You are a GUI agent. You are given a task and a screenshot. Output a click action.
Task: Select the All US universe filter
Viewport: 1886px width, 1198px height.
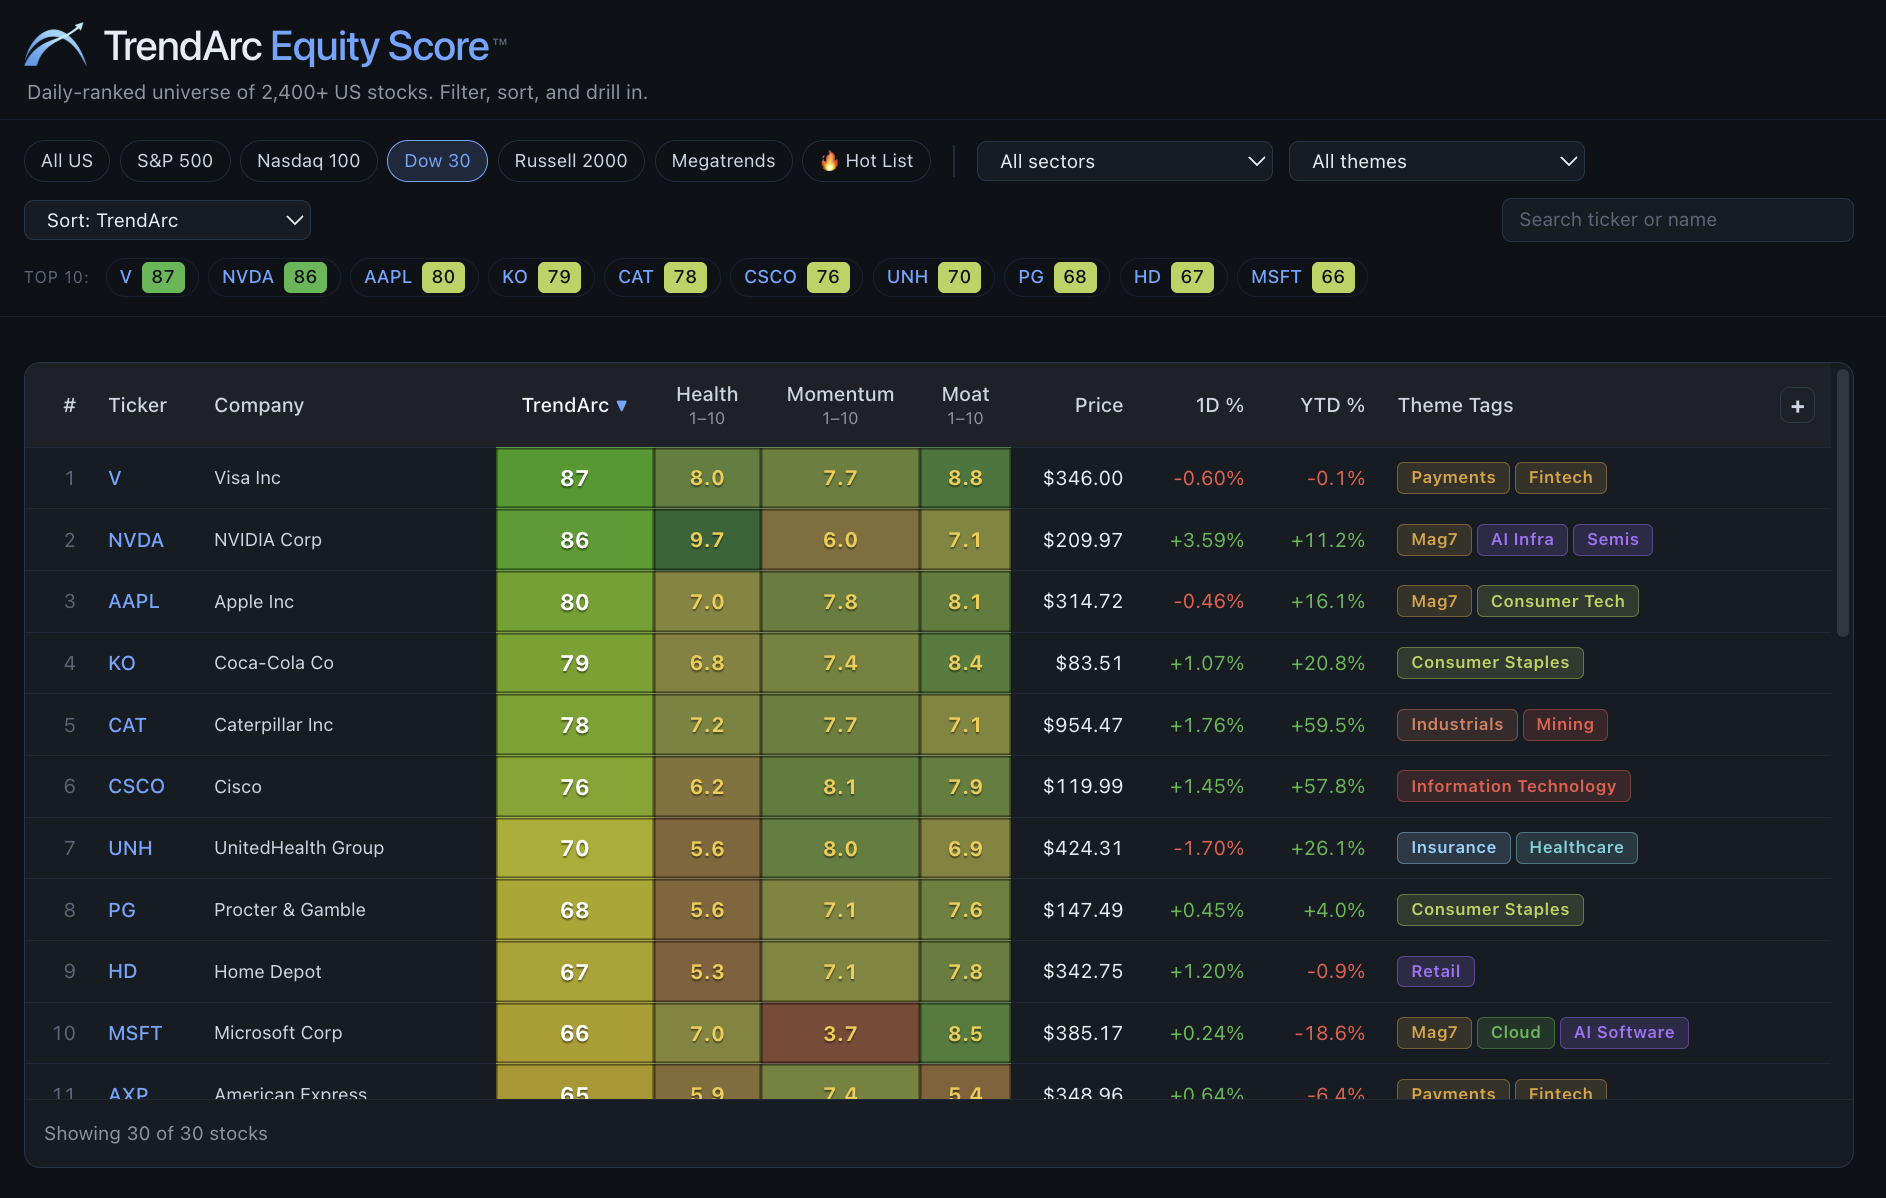[x=67, y=161]
